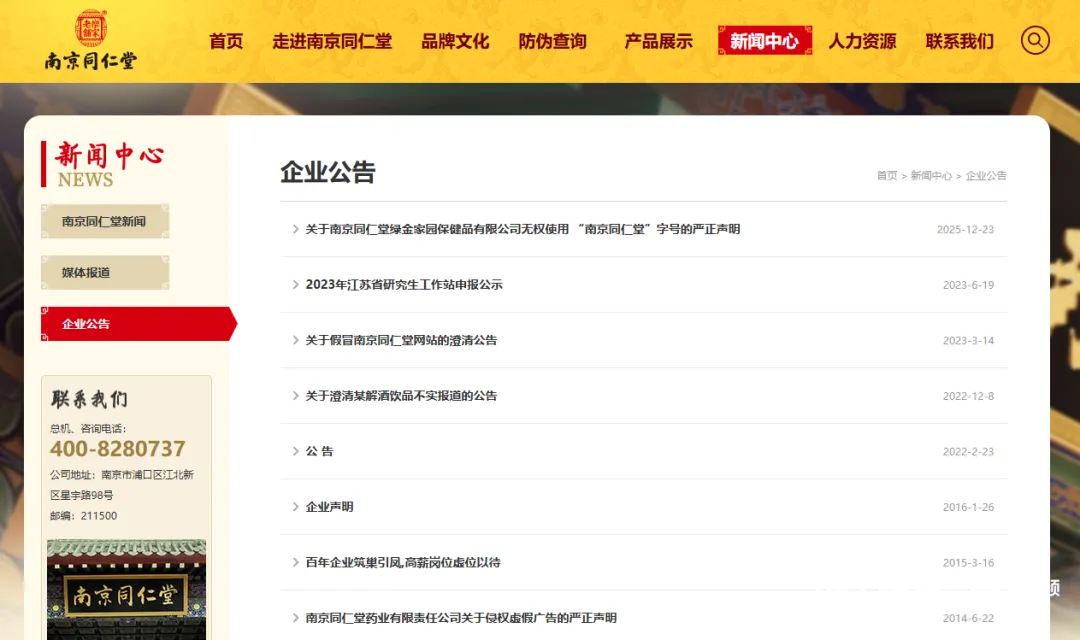Click the date 2022-2-23
The height and width of the screenshot is (640, 1080).
click(968, 452)
